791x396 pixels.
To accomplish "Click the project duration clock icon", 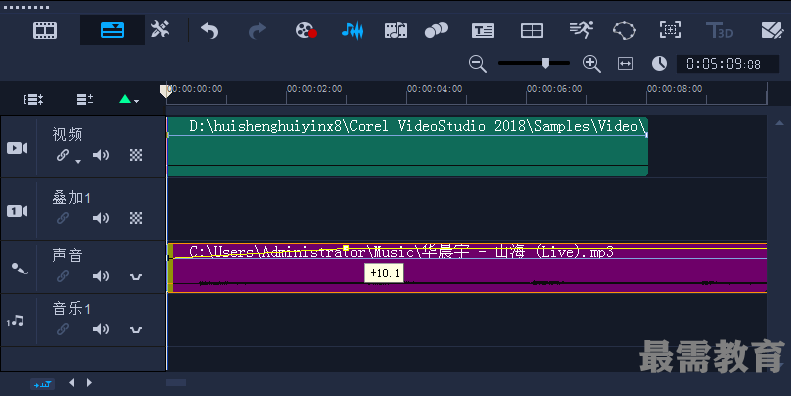I will pyautogui.click(x=659, y=64).
